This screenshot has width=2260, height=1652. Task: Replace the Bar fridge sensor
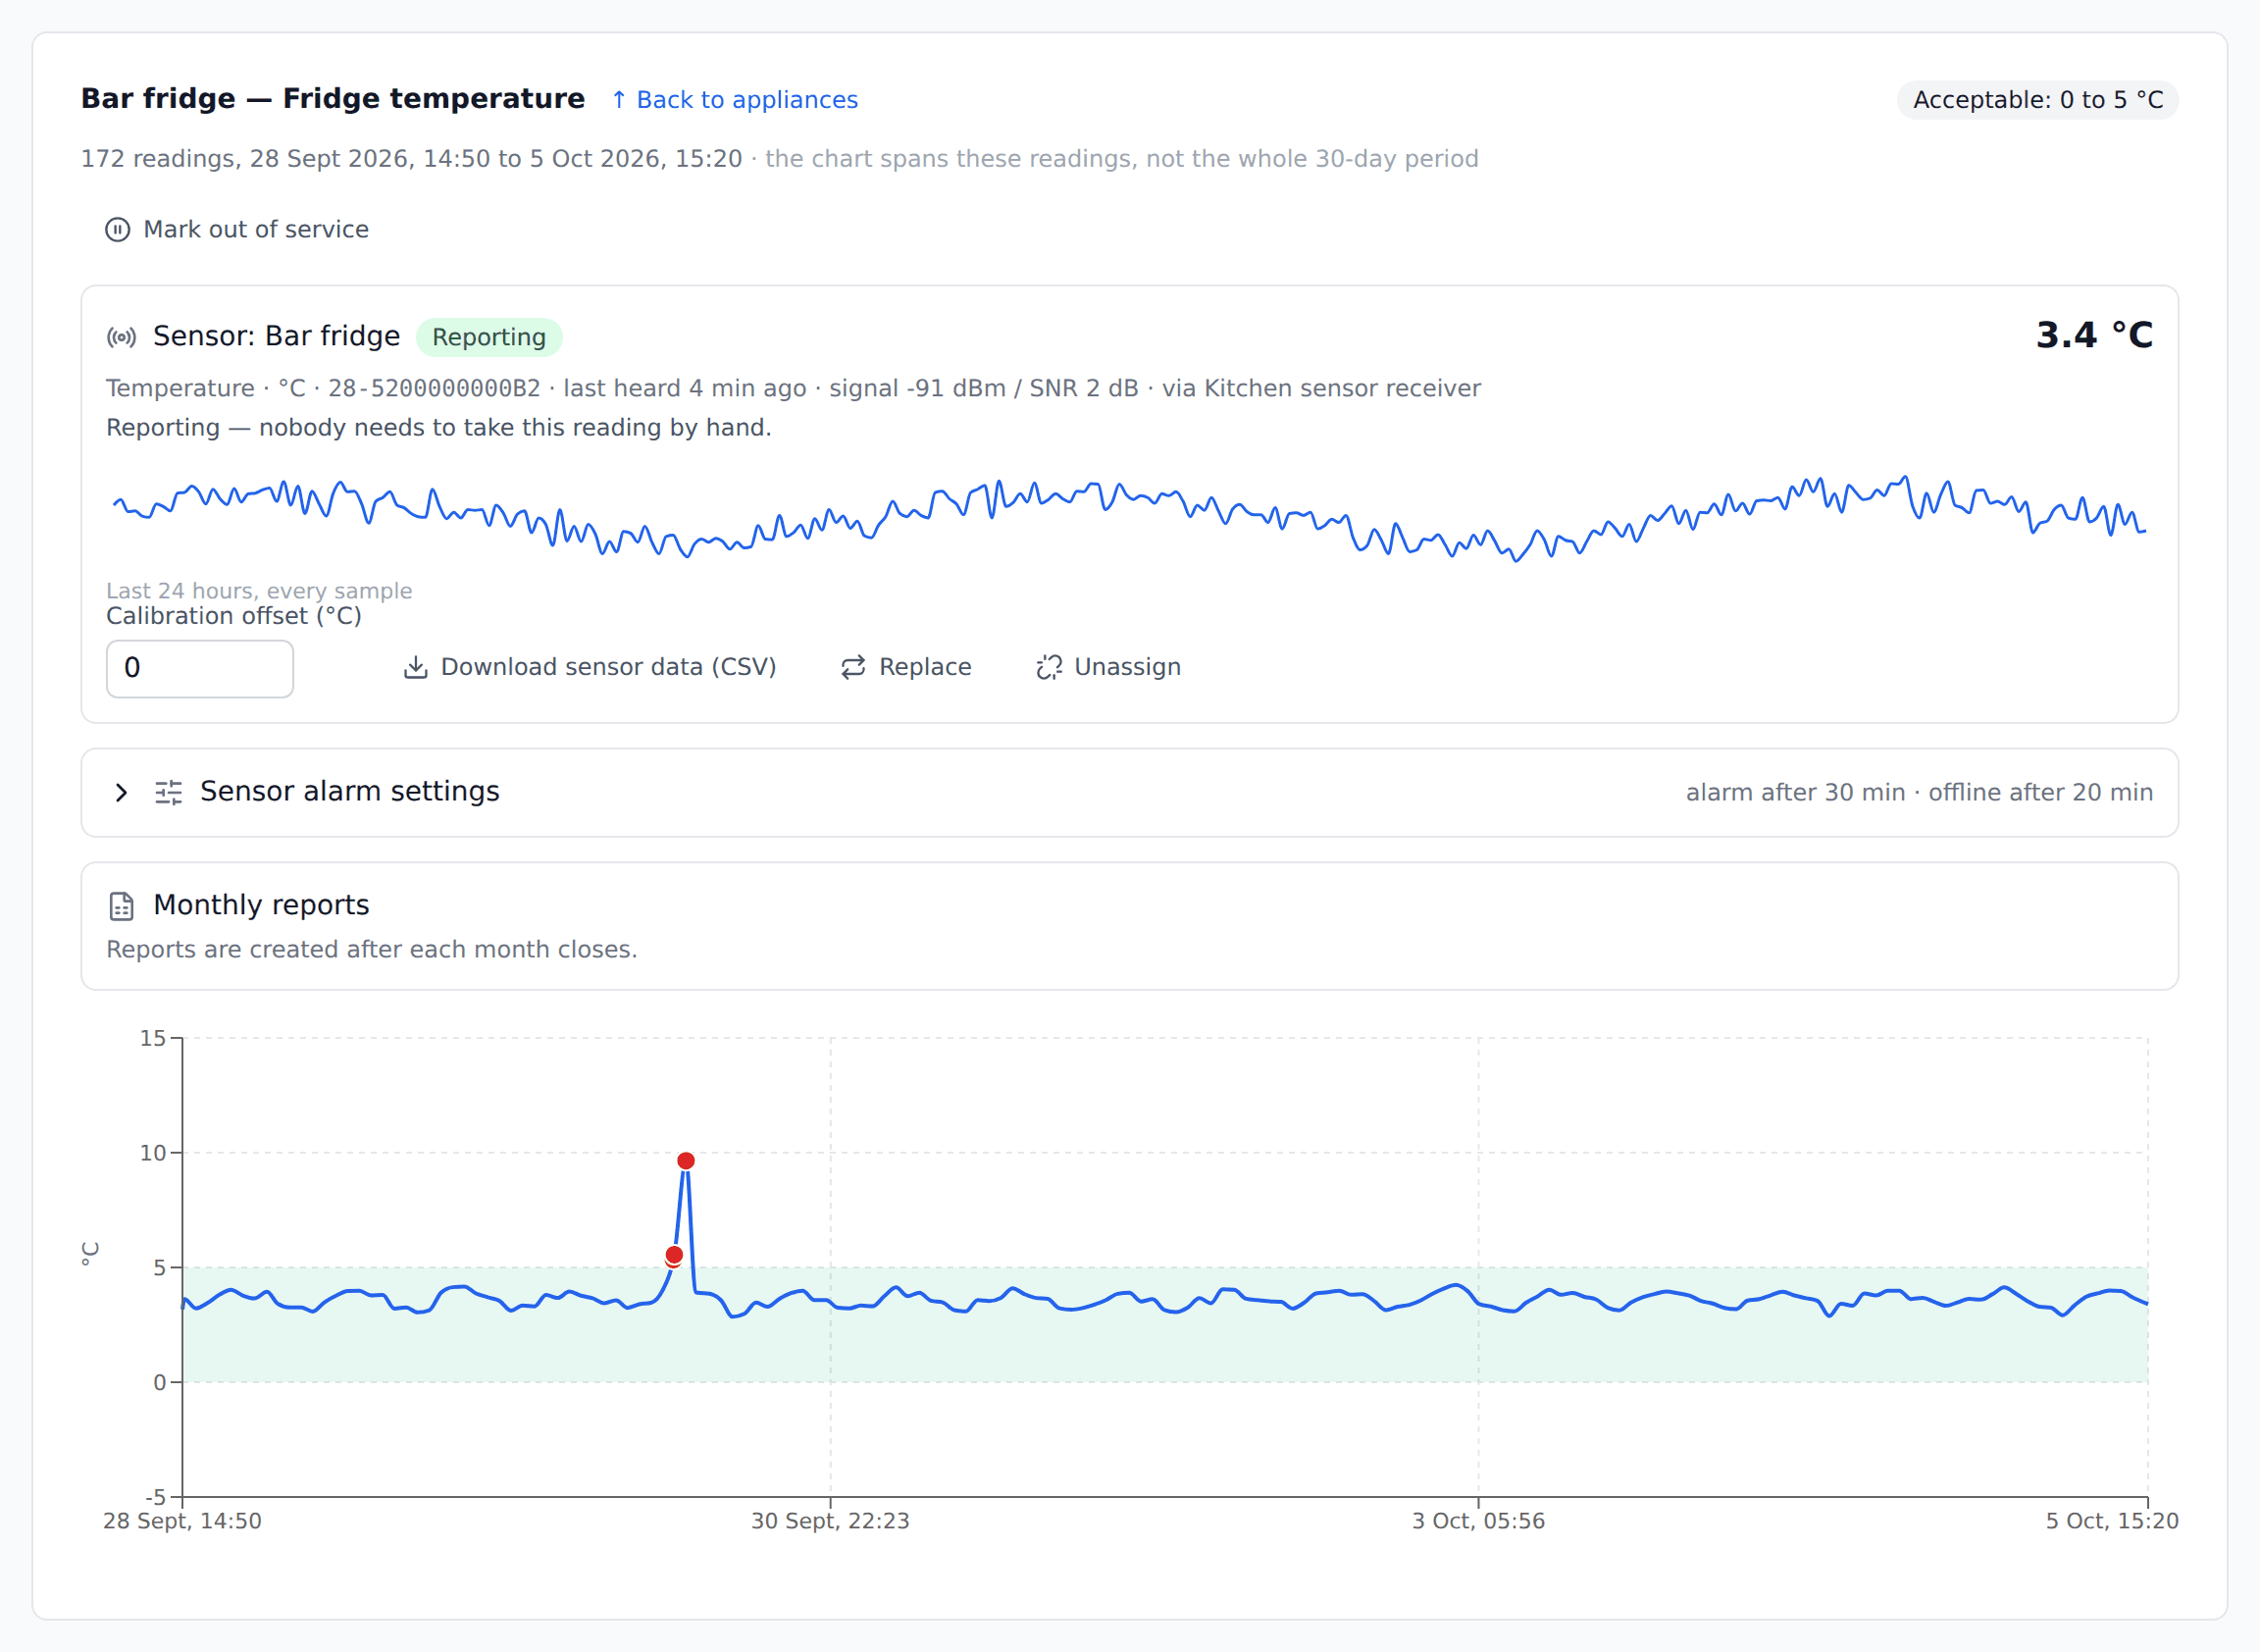point(906,667)
